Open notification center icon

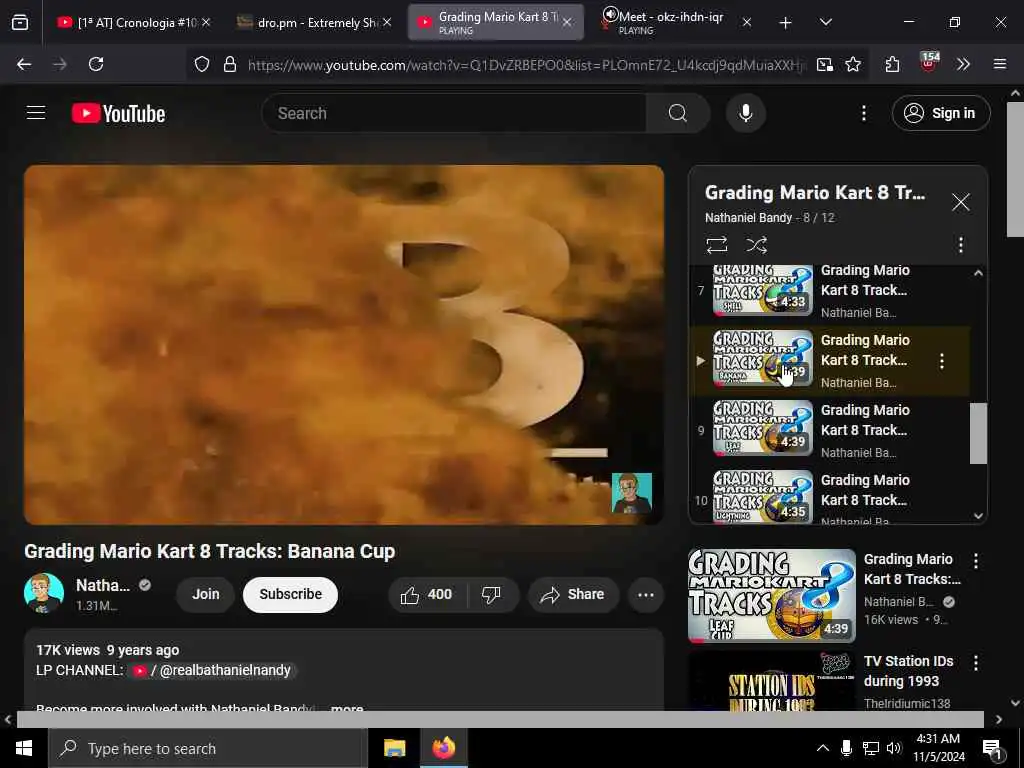pyautogui.click(x=992, y=749)
